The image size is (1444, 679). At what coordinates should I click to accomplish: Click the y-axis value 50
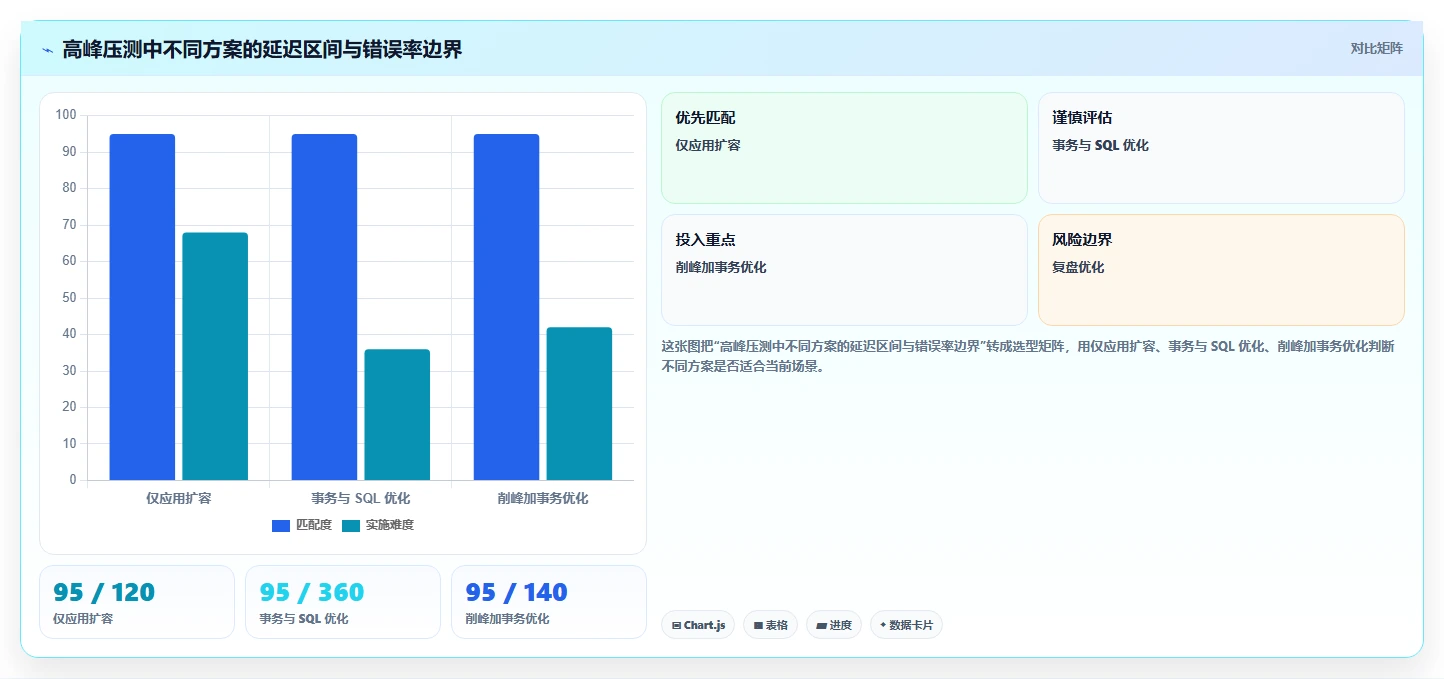pos(69,298)
